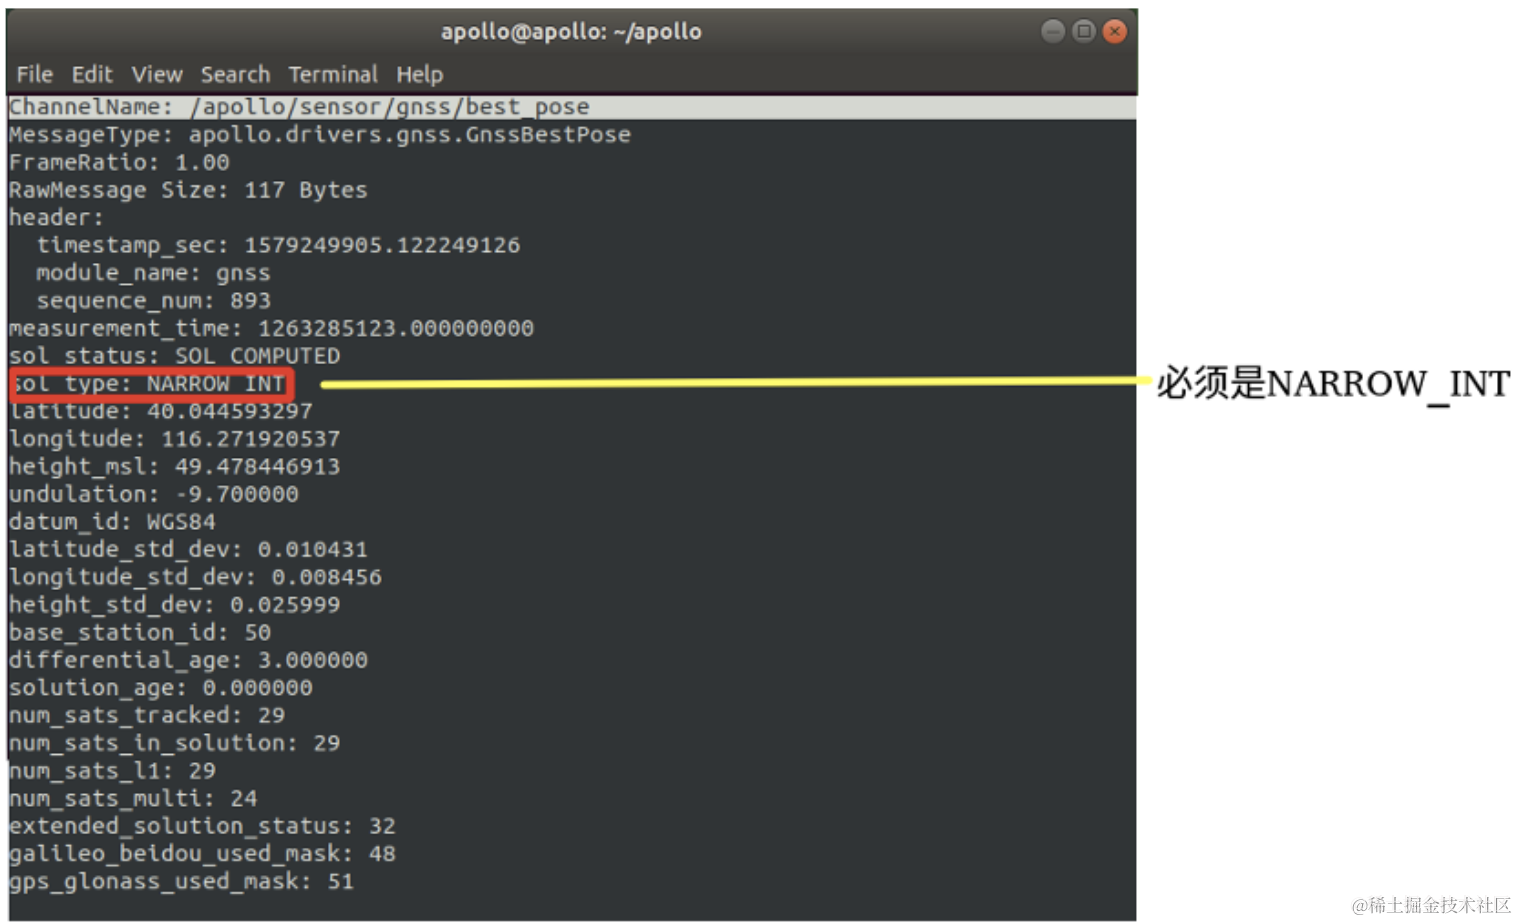This screenshot has width=1518, height=922.
Task: Click the galileo_beidou_used_mask: 48 line
Action: tap(202, 854)
